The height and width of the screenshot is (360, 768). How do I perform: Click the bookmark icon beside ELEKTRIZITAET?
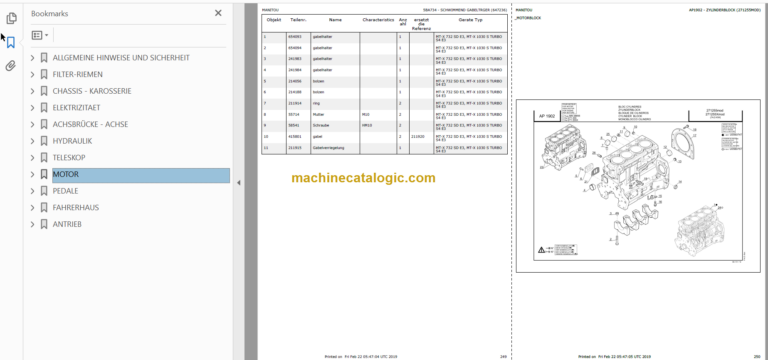coord(44,108)
